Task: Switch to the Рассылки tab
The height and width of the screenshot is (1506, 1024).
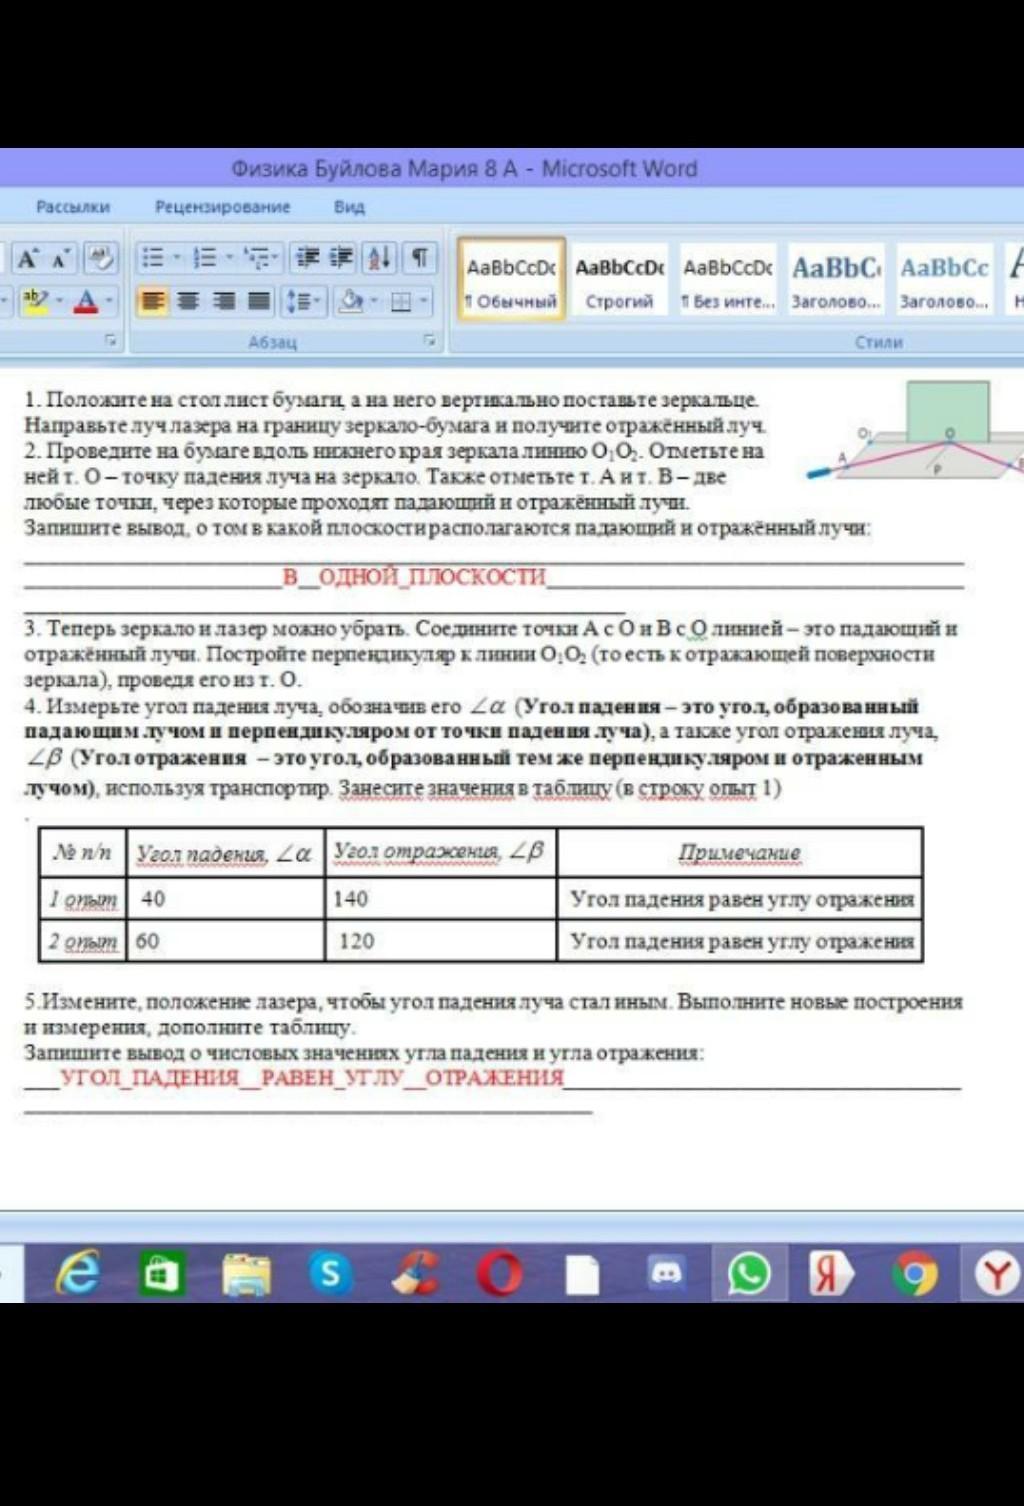Action: (x=73, y=207)
